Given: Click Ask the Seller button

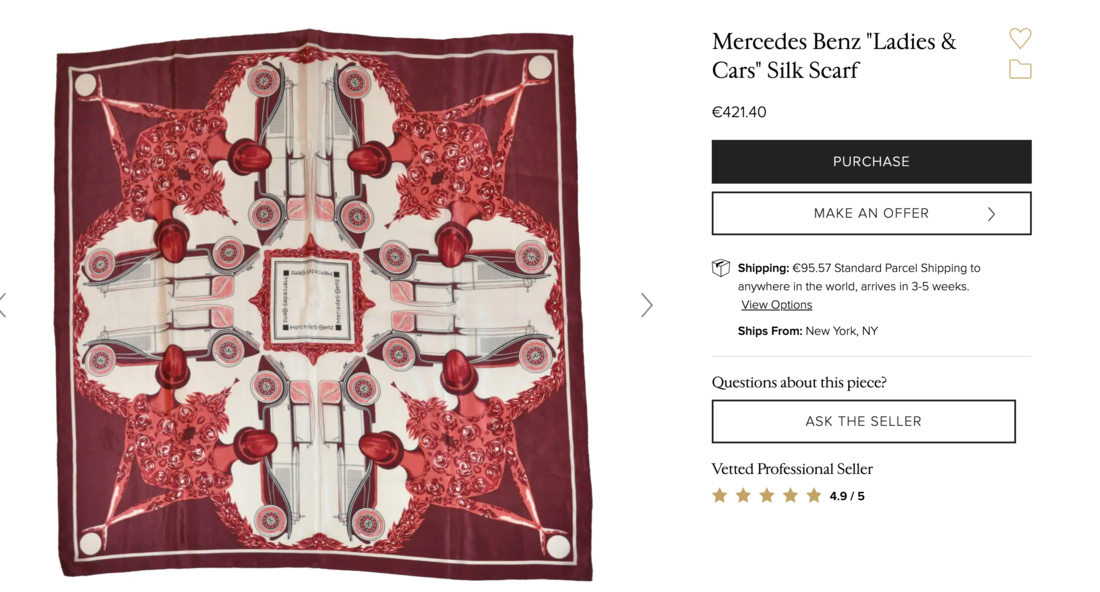Looking at the screenshot, I should pos(863,421).
